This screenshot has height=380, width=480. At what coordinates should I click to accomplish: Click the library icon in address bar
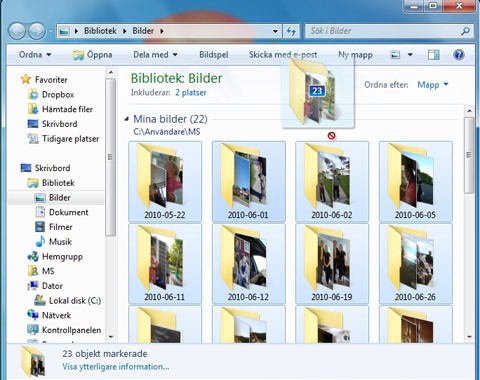tap(64, 31)
